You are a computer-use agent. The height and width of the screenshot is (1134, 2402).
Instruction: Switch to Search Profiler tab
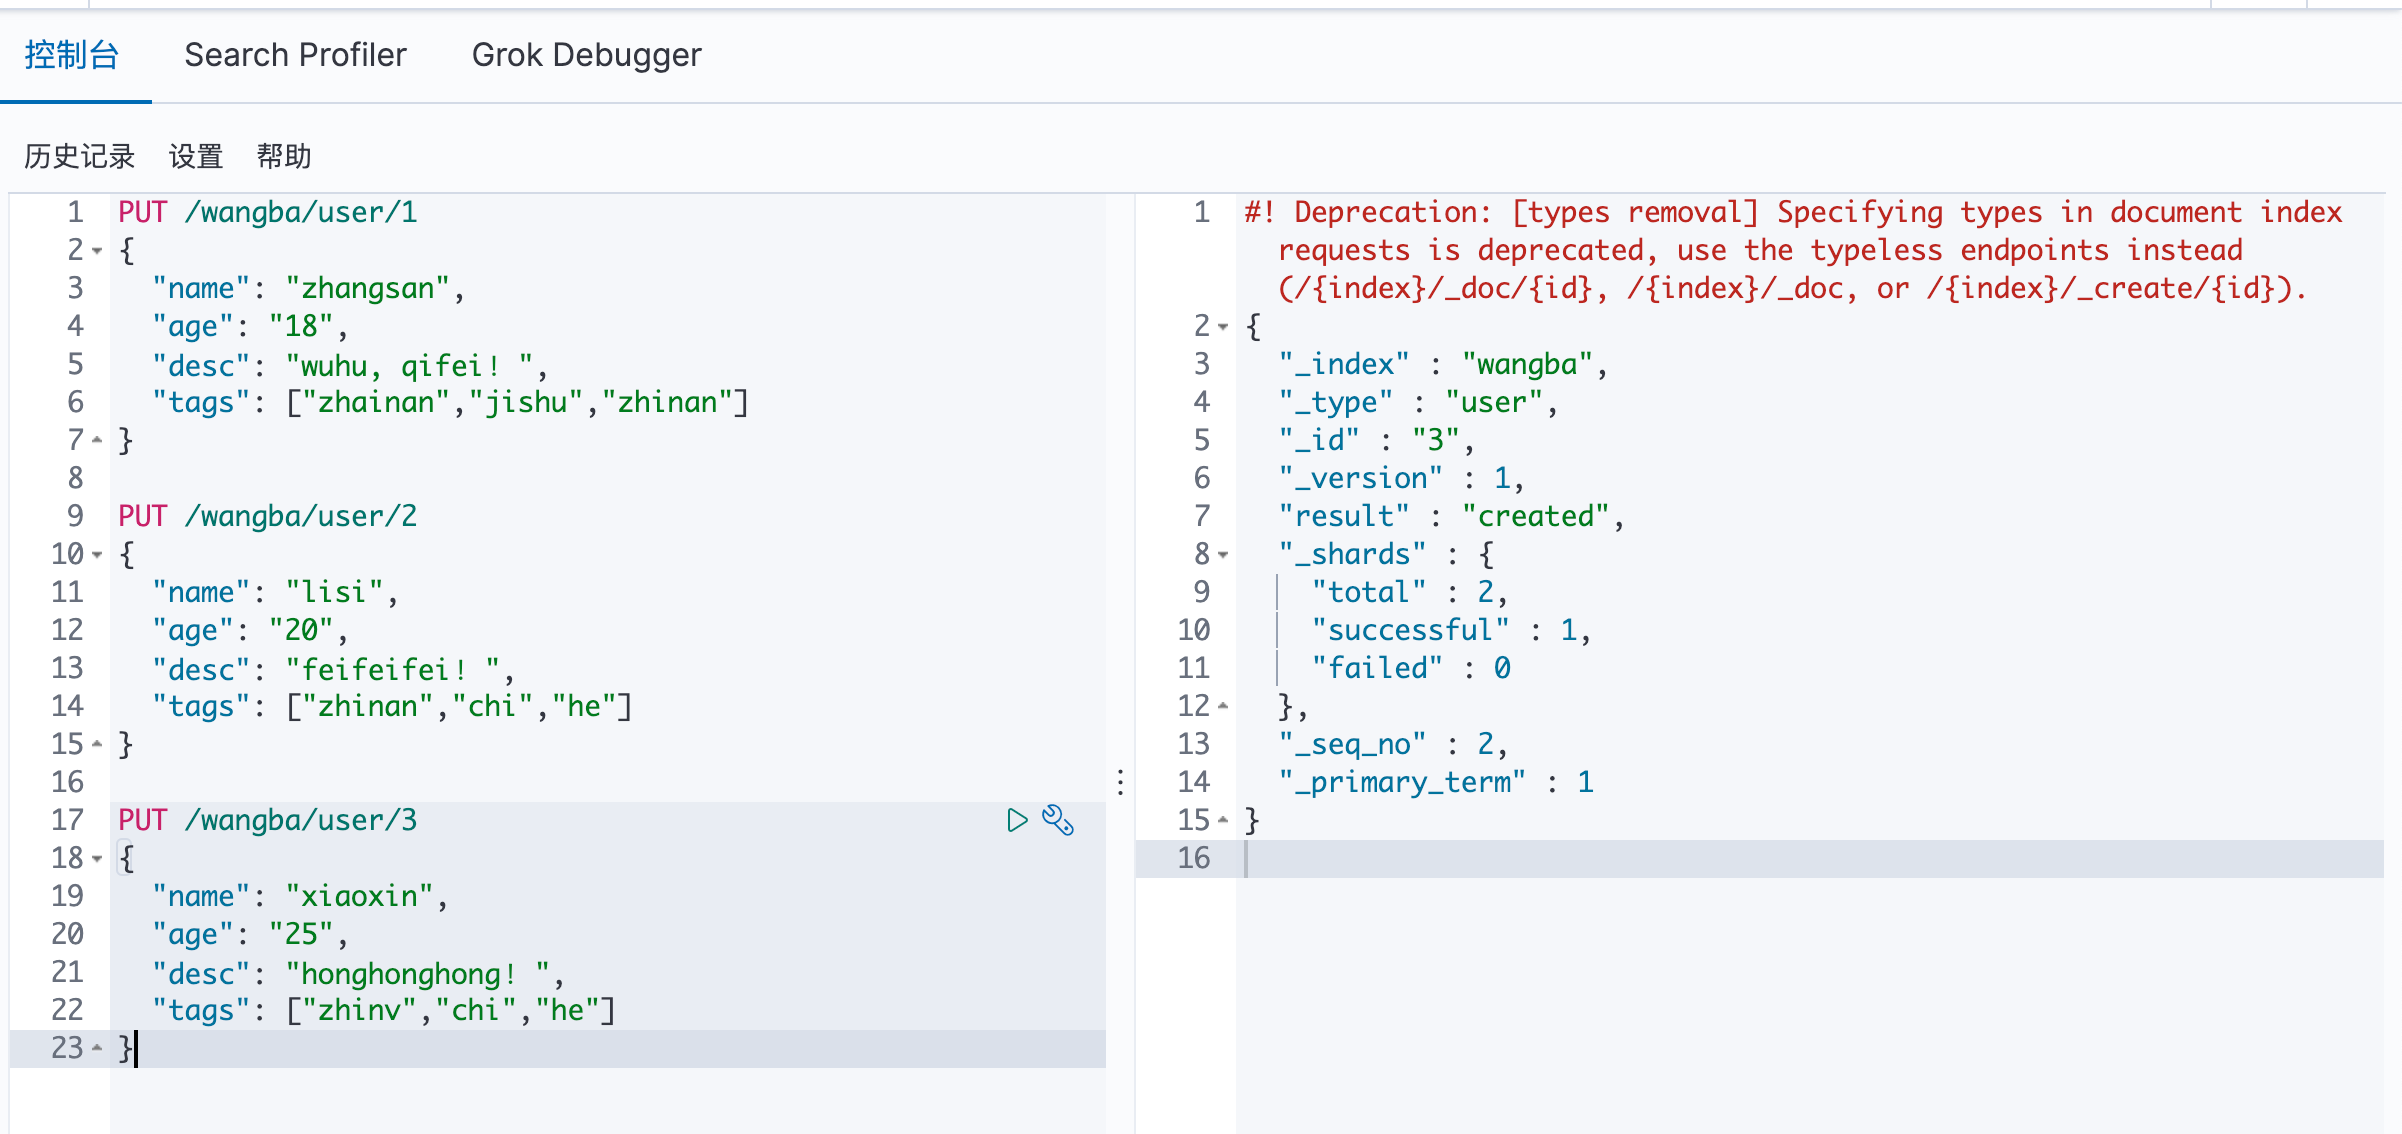coord(295,55)
